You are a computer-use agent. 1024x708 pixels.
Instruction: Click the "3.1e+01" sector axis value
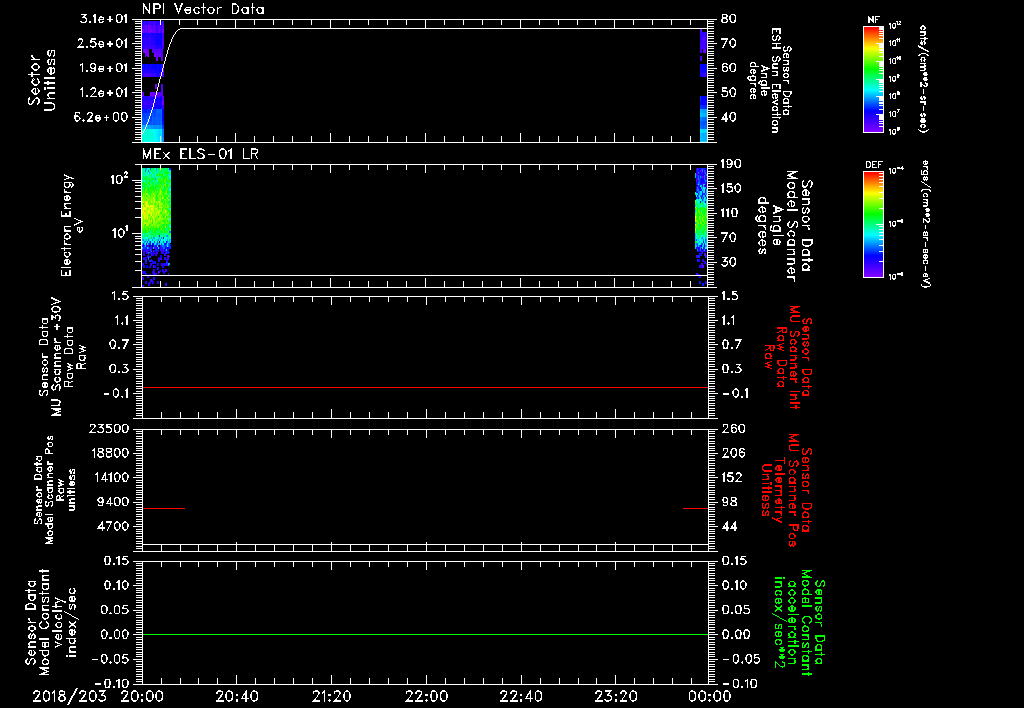tap(103, 19)
